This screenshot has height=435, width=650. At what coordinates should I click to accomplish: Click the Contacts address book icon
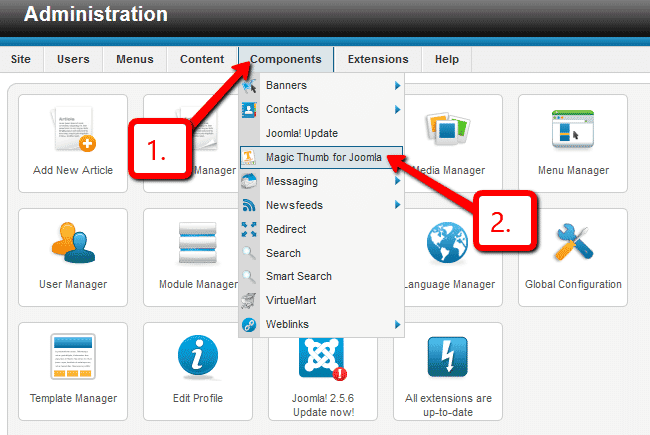[x=249, y=109]
